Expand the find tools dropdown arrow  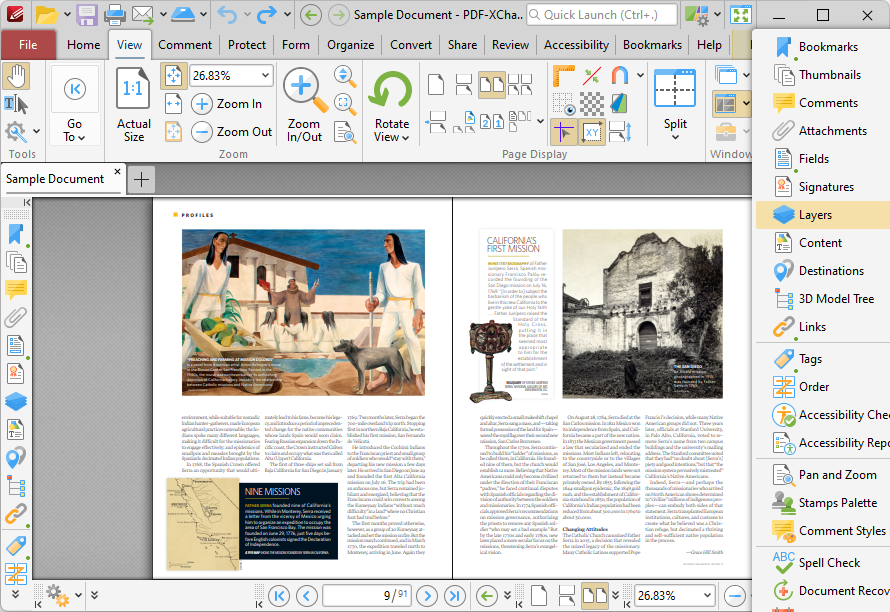[x=37, y=132]
